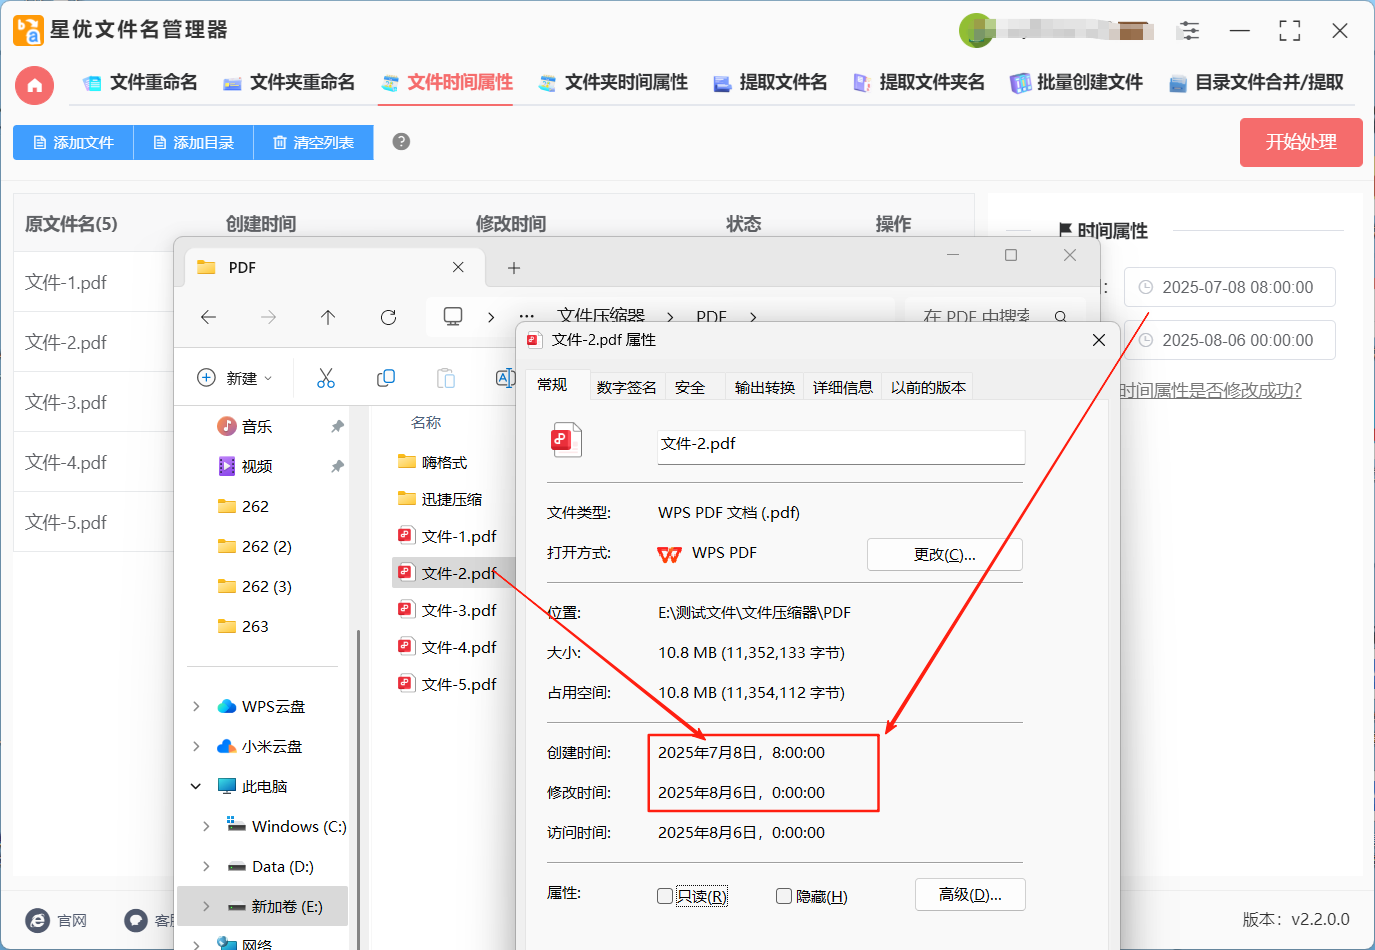Screen dimensions: 1375x950
Task: Click the 2025-07-08 08:00:00 time field
Action: coord(1229,287)
